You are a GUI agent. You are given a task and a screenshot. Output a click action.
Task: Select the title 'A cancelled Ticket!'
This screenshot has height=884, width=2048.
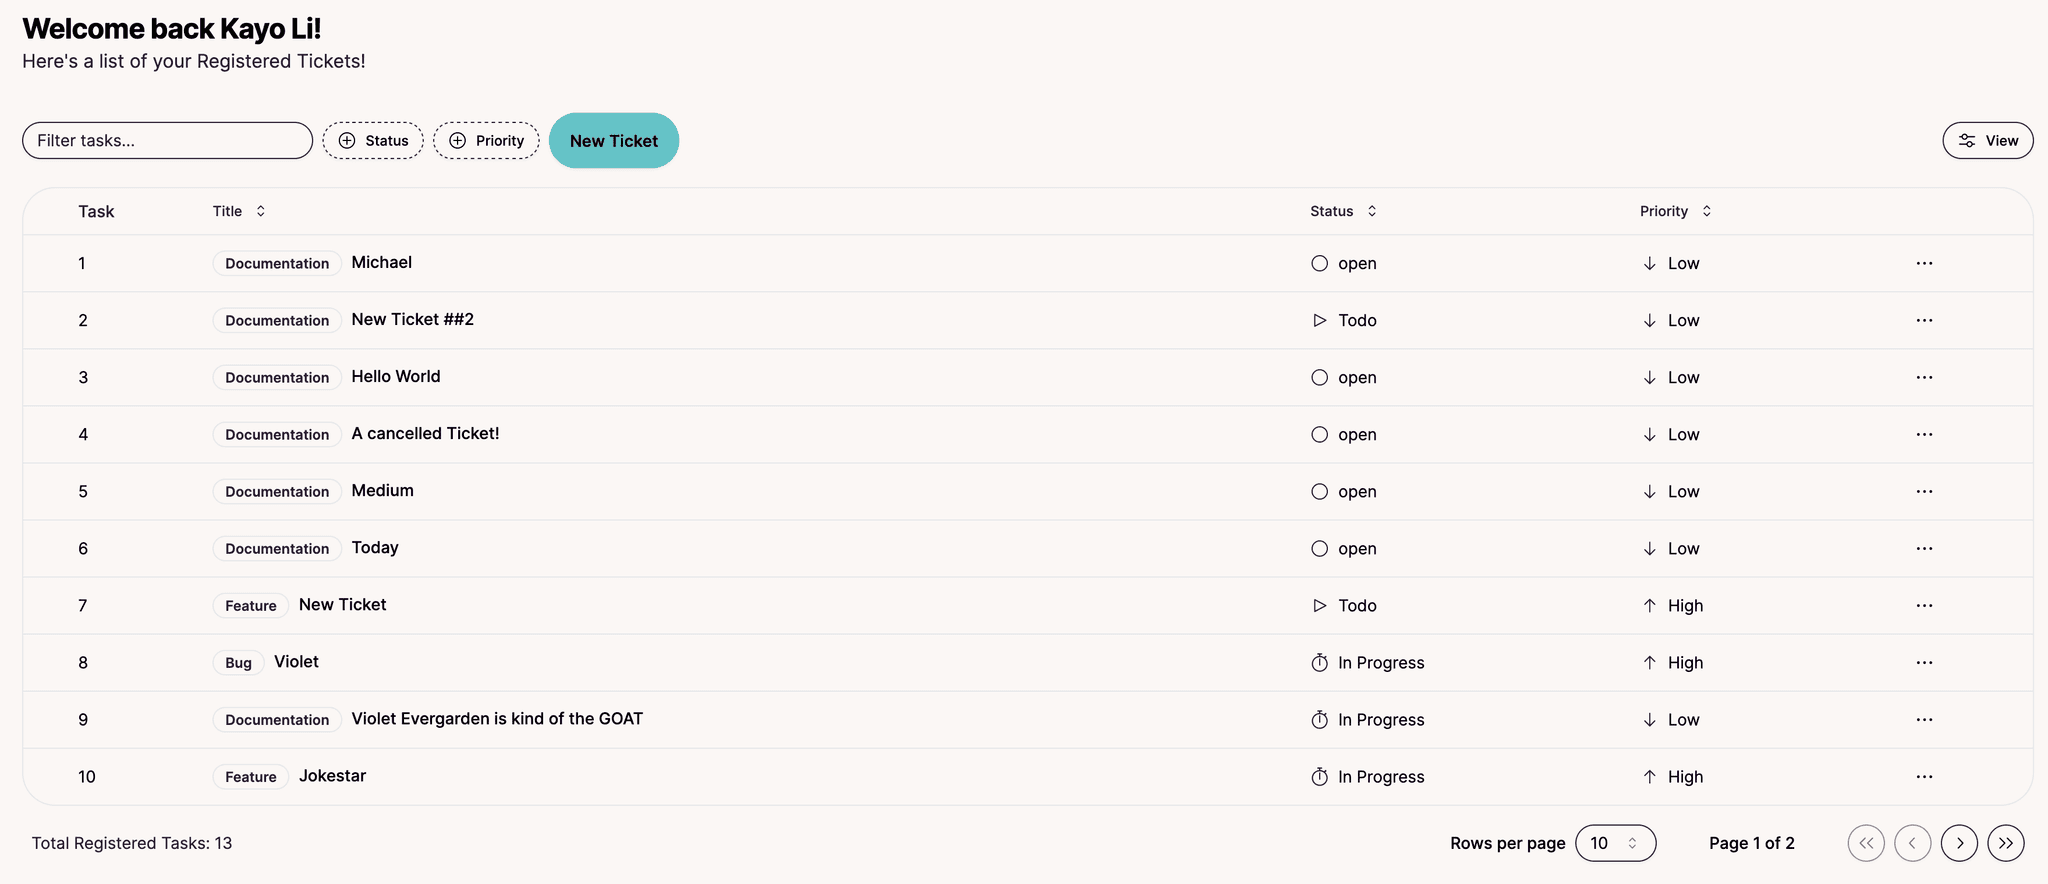click(x=425, y=433)
